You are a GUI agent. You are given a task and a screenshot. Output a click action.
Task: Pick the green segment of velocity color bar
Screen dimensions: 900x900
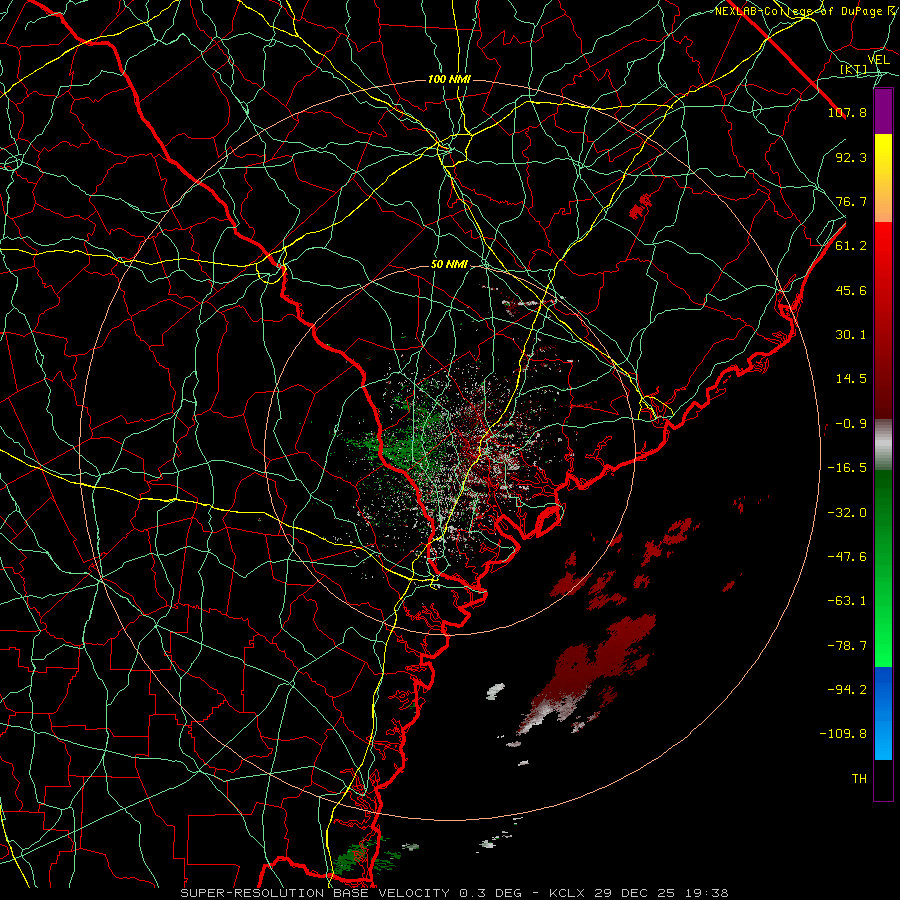(883, 568)
